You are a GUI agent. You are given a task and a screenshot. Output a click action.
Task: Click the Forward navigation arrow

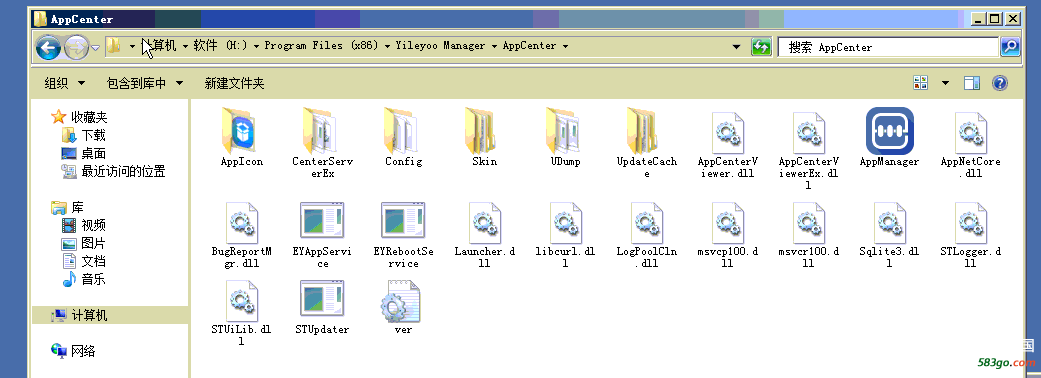pyautogui.click(x=77, y=47)
